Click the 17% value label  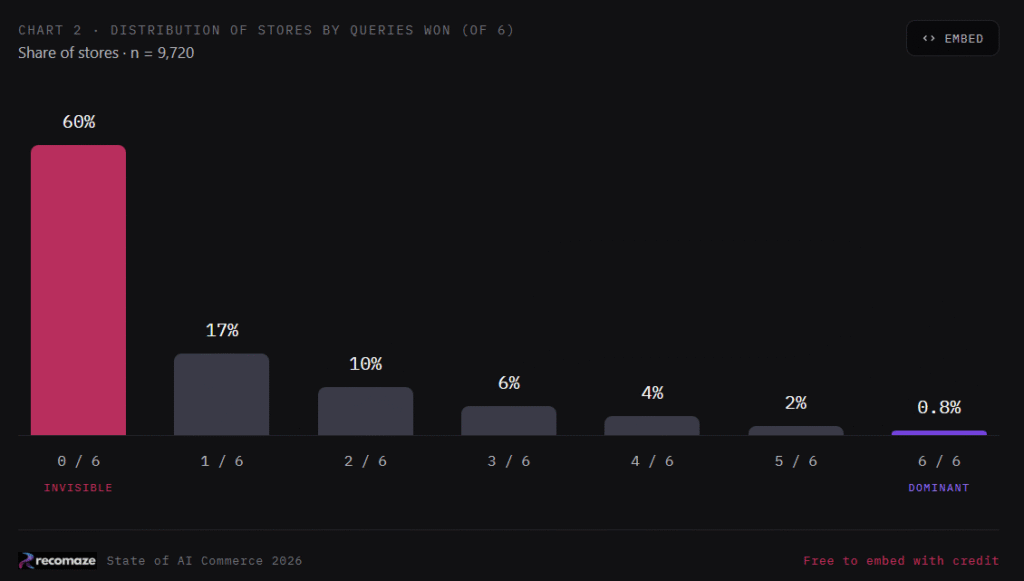[222, 330]
